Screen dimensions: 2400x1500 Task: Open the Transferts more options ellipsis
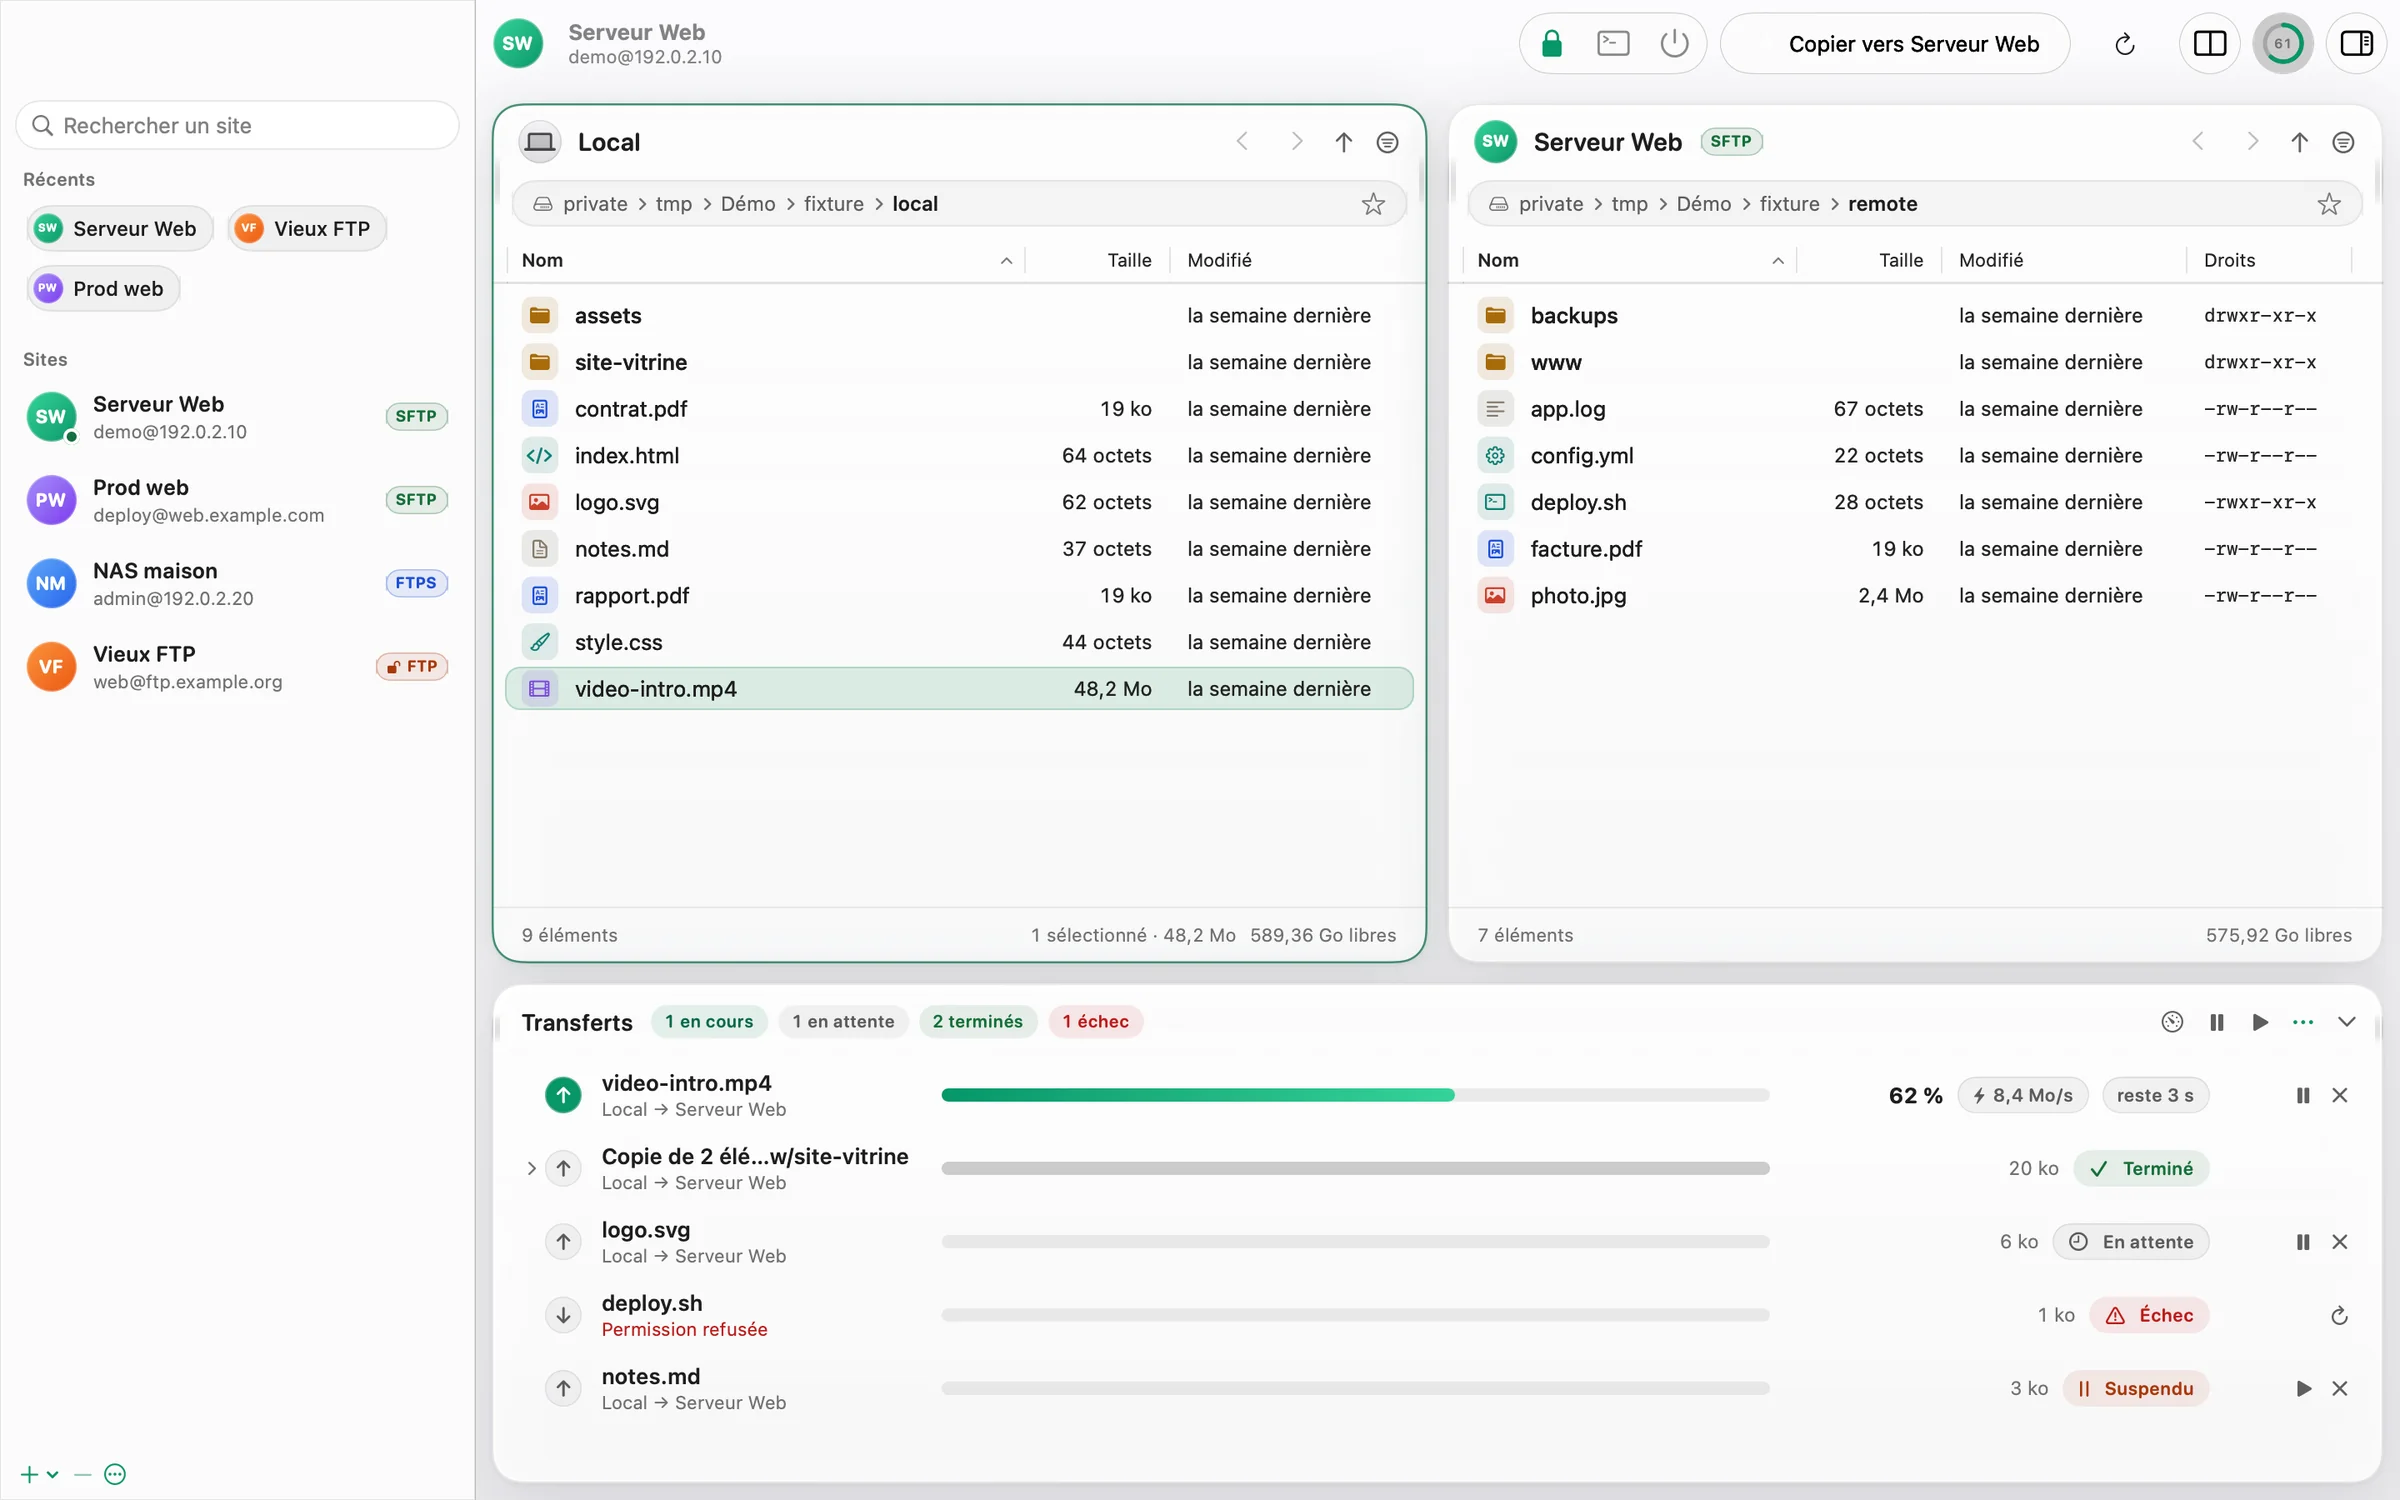[x=2303, y=1022]
